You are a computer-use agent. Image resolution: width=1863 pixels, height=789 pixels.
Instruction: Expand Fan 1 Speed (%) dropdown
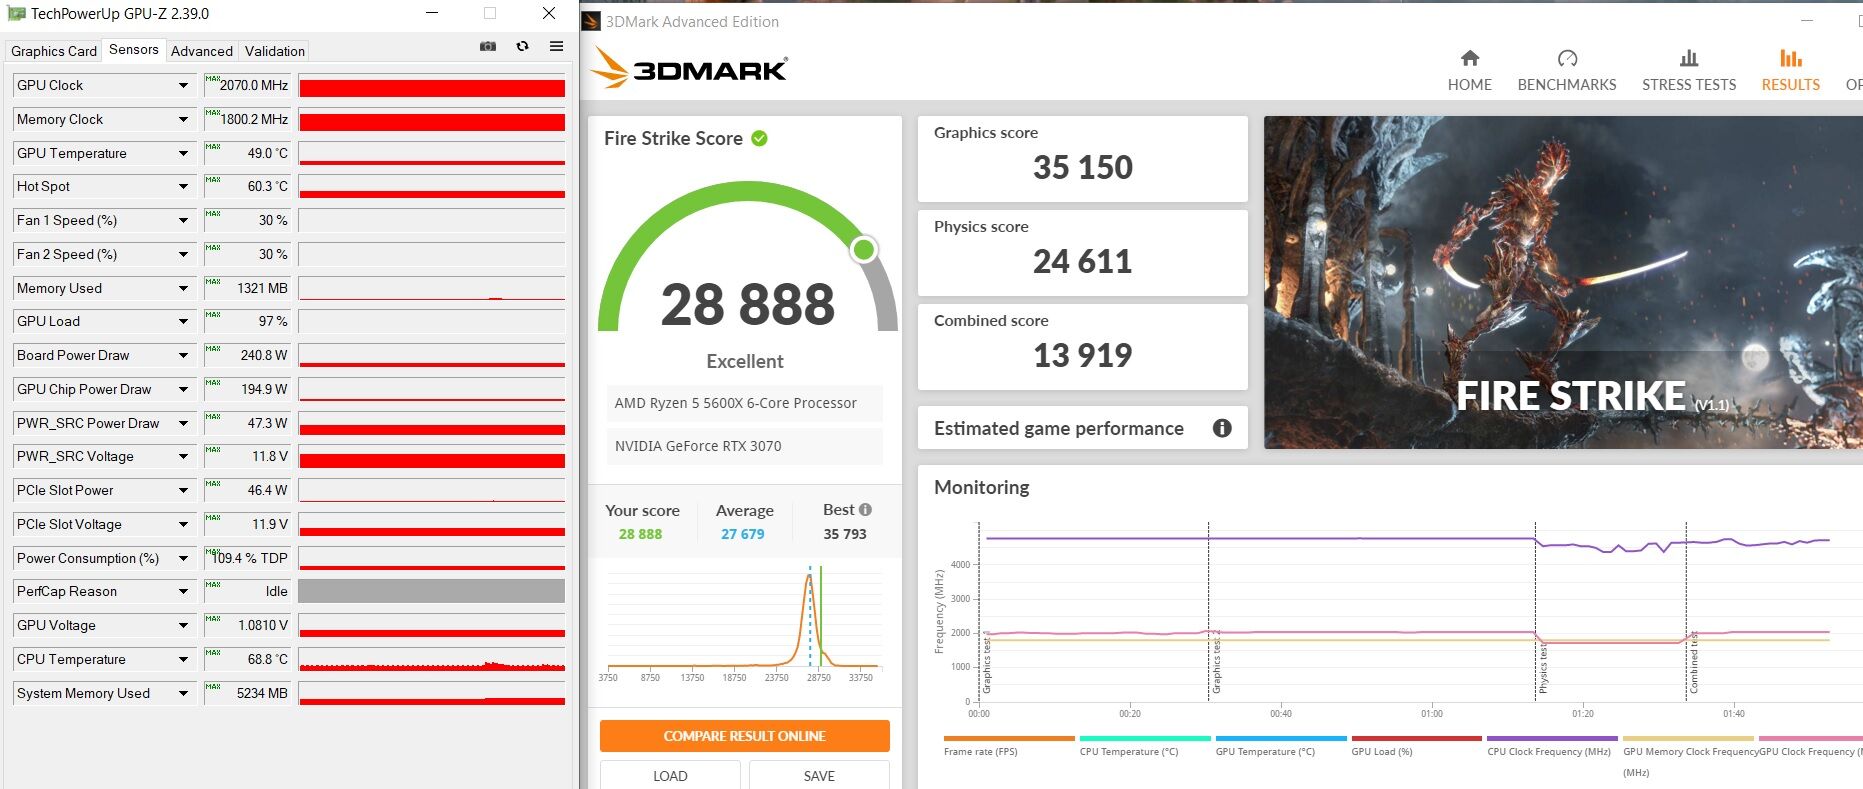click(183, 221)
